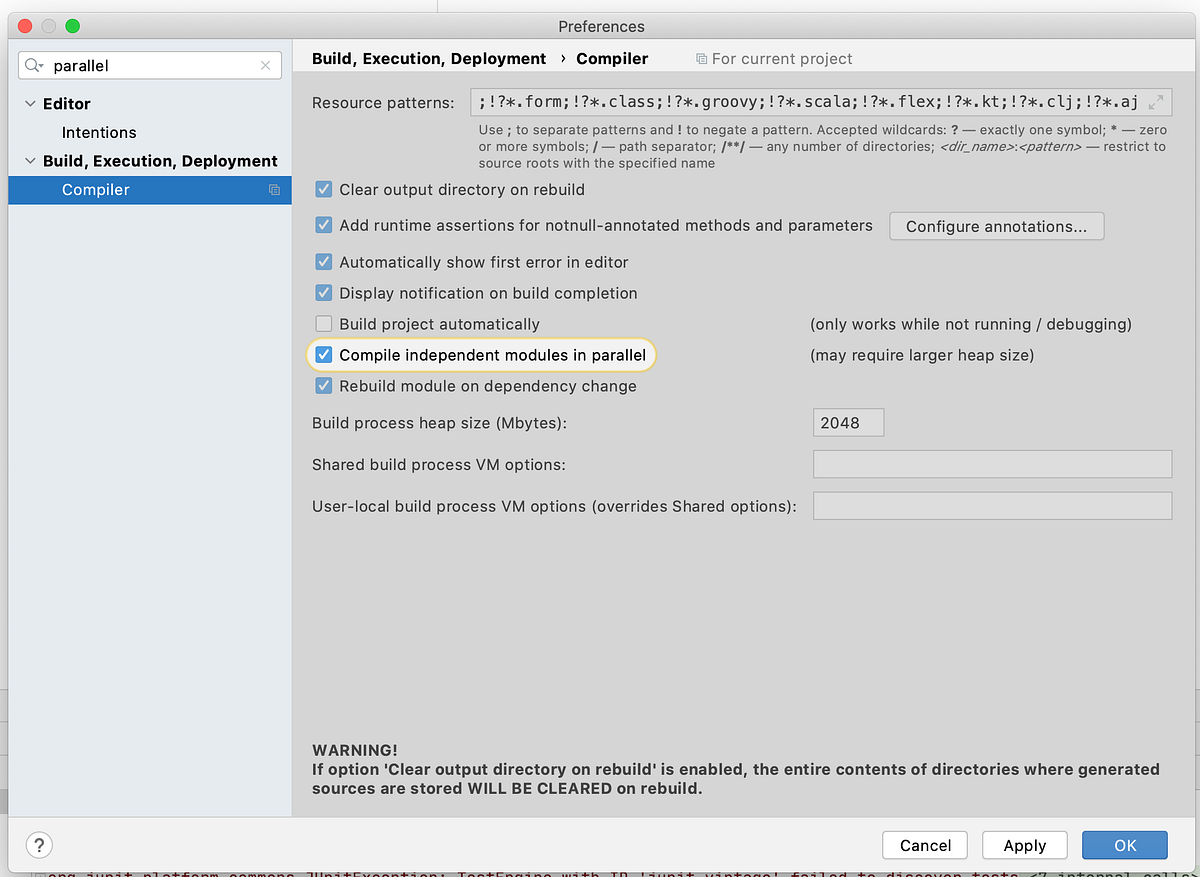1200x877 pixels.
Task: Open Build, Execution, Deployment from the breadcrumb
Action: 428,58
